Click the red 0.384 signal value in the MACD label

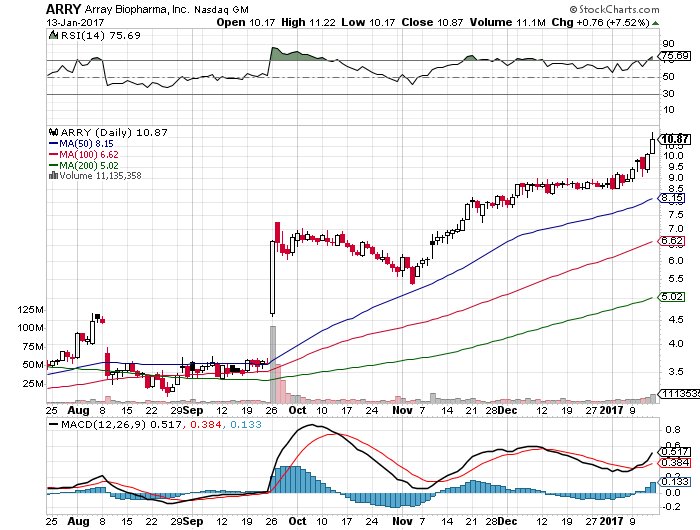tap(205, 425)
